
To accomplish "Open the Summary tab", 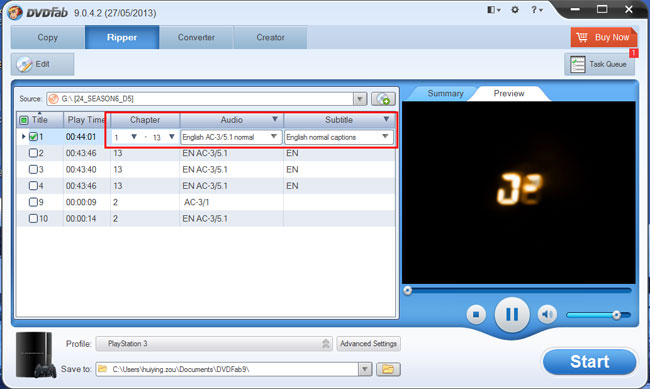I will point(445,93).
